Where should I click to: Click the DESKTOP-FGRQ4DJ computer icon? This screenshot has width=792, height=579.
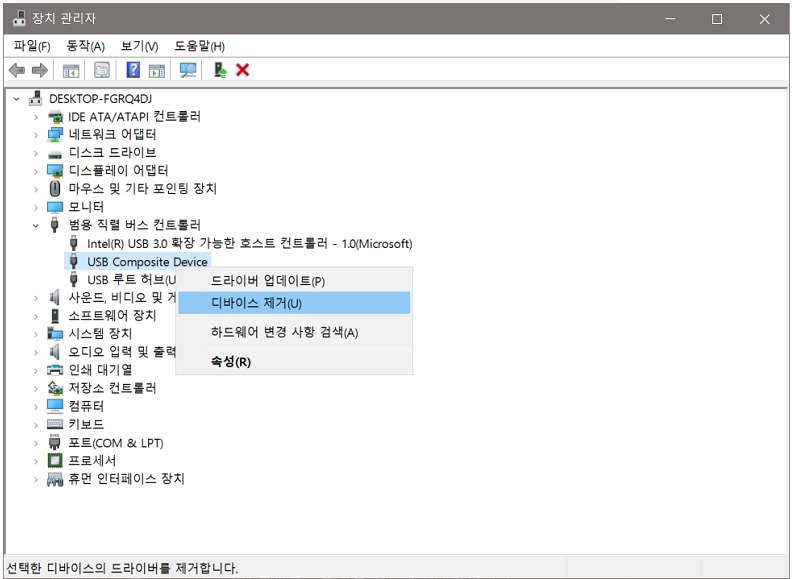(x=35, y=99)
